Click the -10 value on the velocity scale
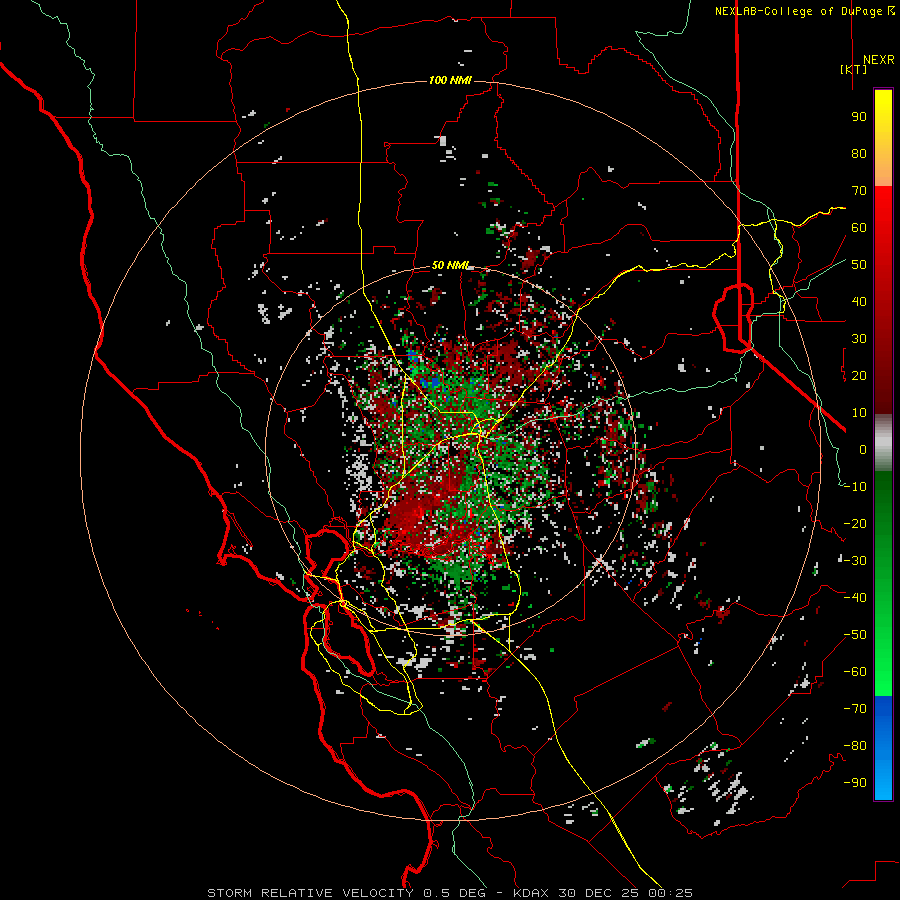Image resolution: width=900 pixels, height=900 pixels. tap(855, 487)
